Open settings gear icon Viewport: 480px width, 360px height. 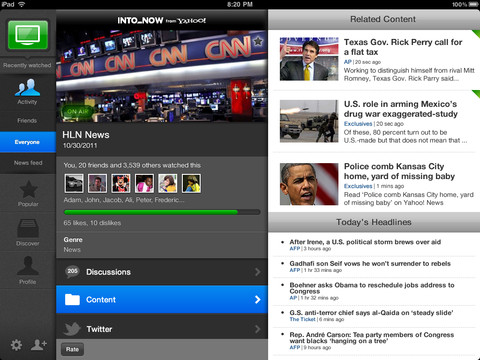tap(16, 345)
